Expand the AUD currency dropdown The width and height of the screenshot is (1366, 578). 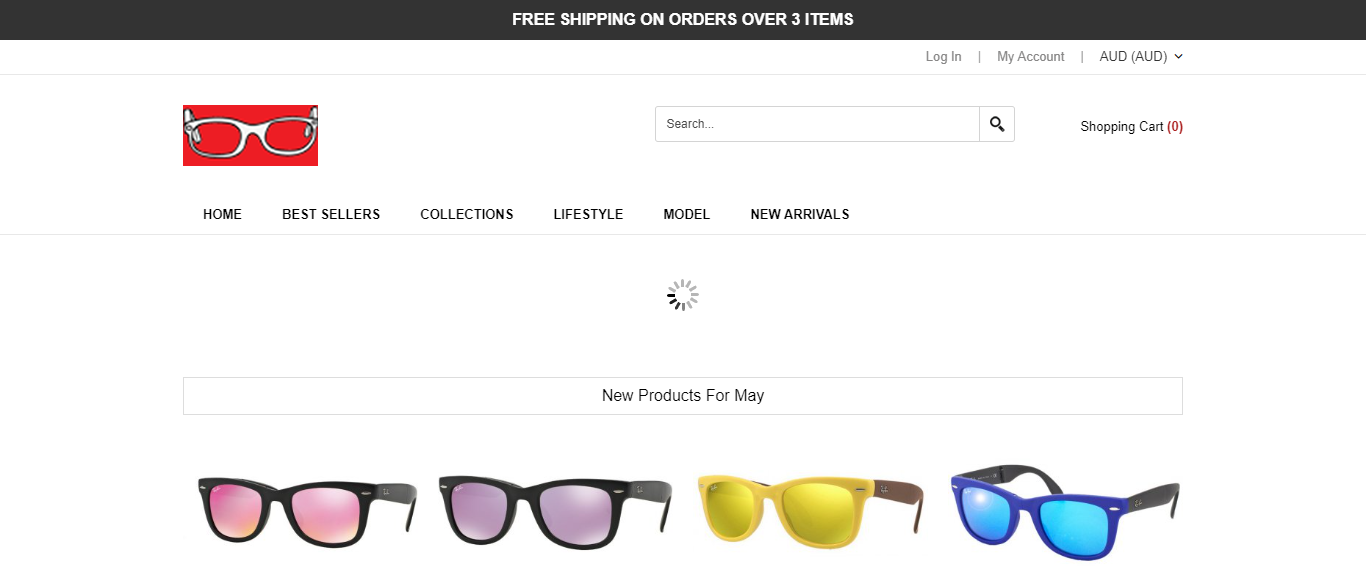[x=1141, y=57]
